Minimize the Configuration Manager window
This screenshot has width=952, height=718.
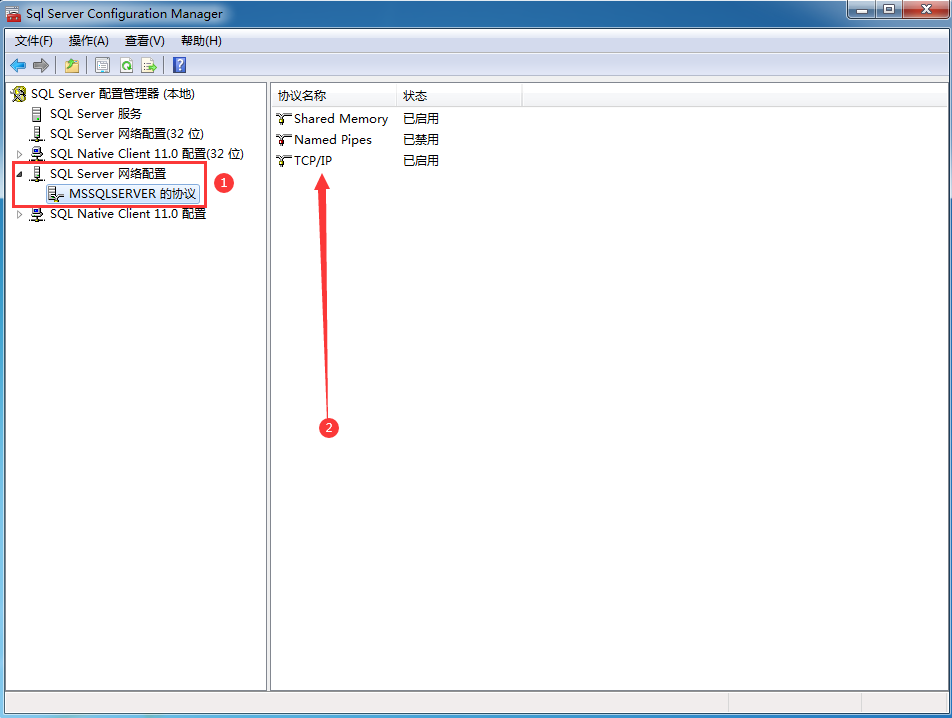coord(862,9)
